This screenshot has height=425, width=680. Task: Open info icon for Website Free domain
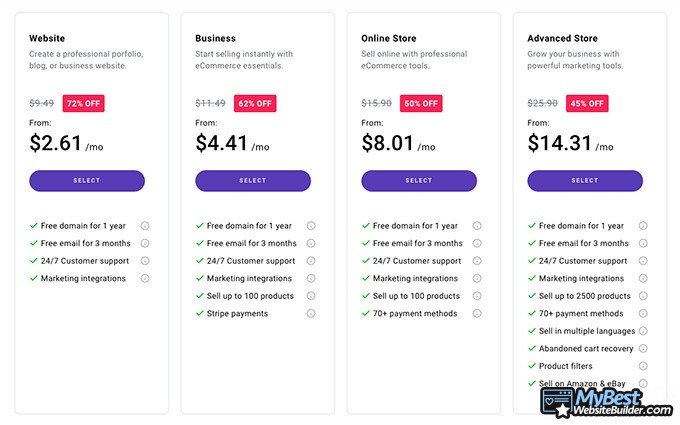(x=145, y=226)
